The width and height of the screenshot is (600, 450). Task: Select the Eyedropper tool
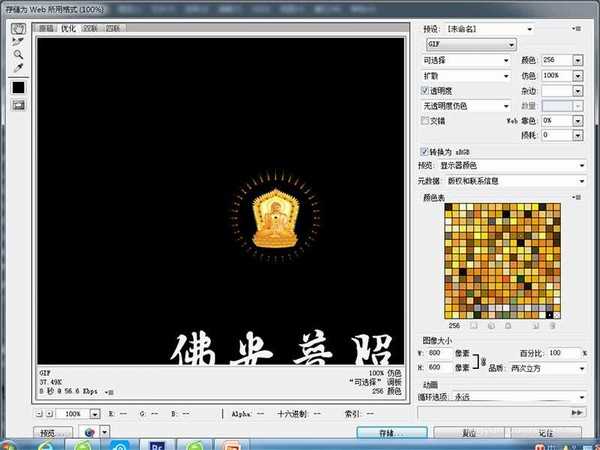[18, 69]
